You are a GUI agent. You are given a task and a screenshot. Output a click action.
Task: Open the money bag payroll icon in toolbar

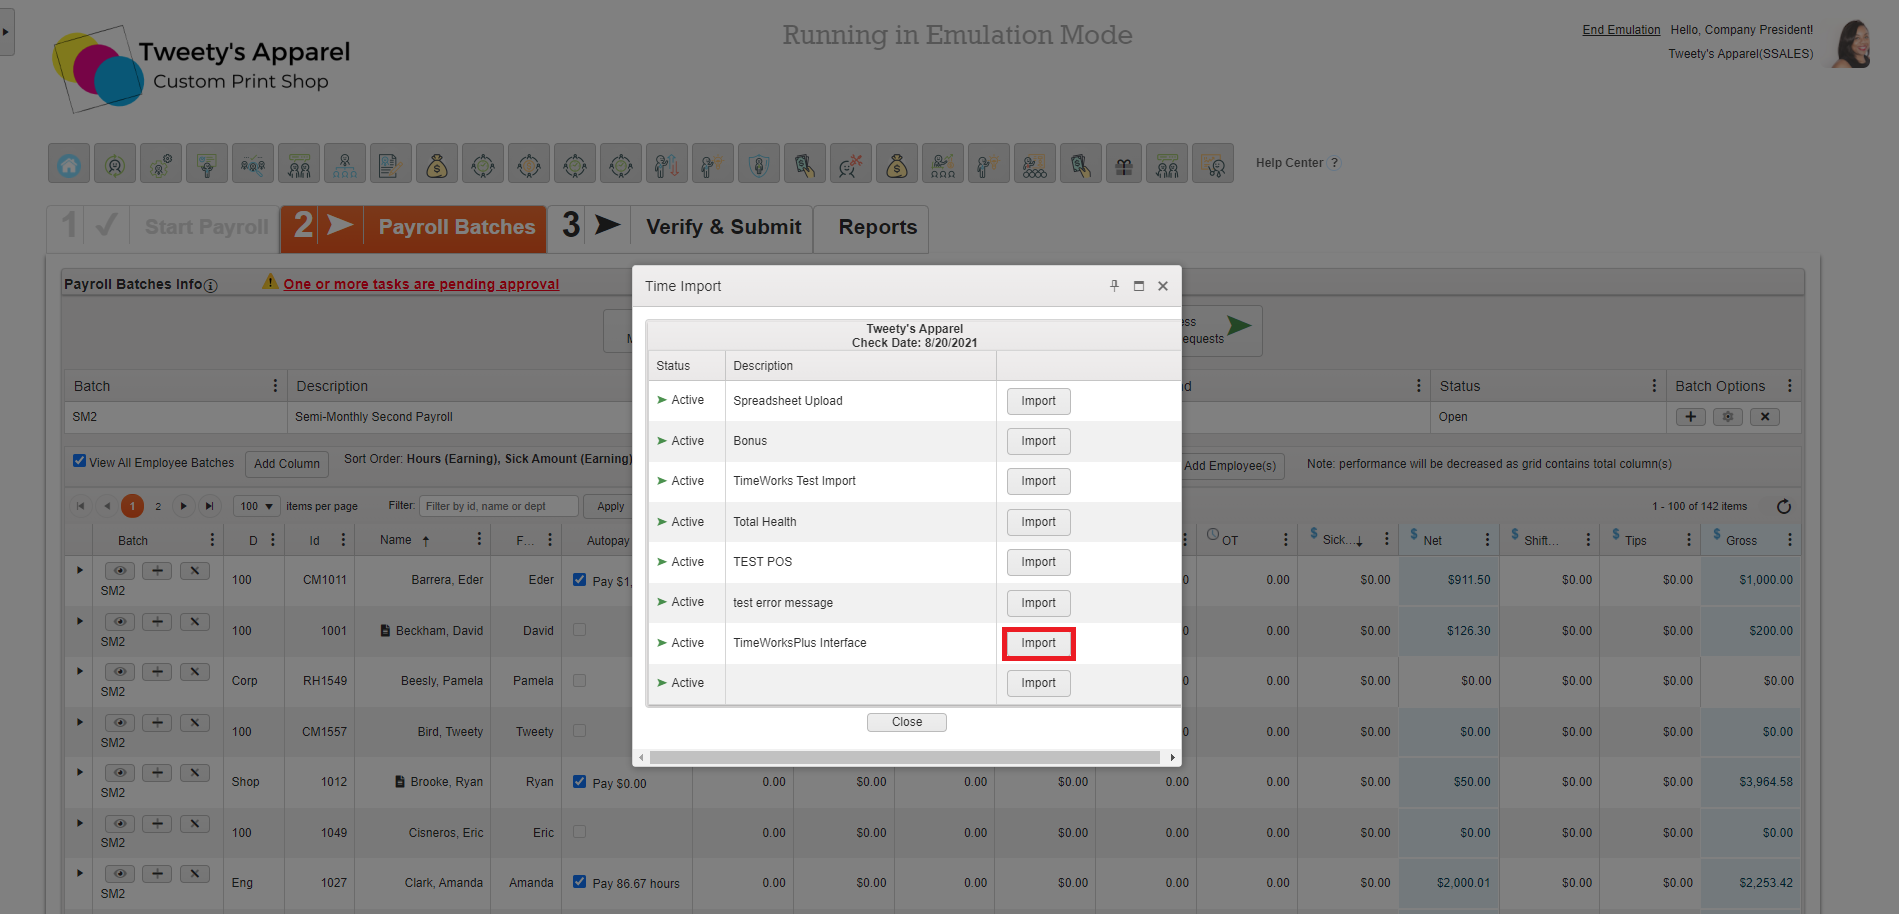(437, 163)
